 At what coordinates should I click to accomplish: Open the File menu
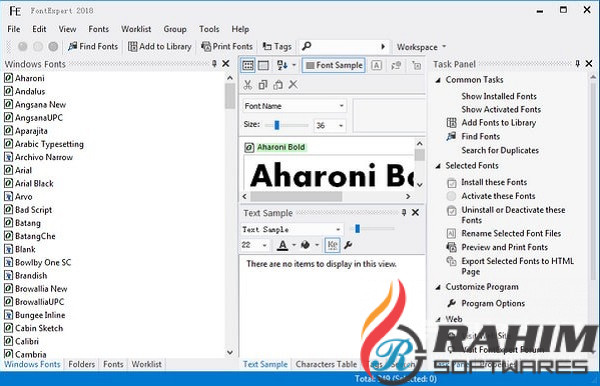click(x=14, y=29)
